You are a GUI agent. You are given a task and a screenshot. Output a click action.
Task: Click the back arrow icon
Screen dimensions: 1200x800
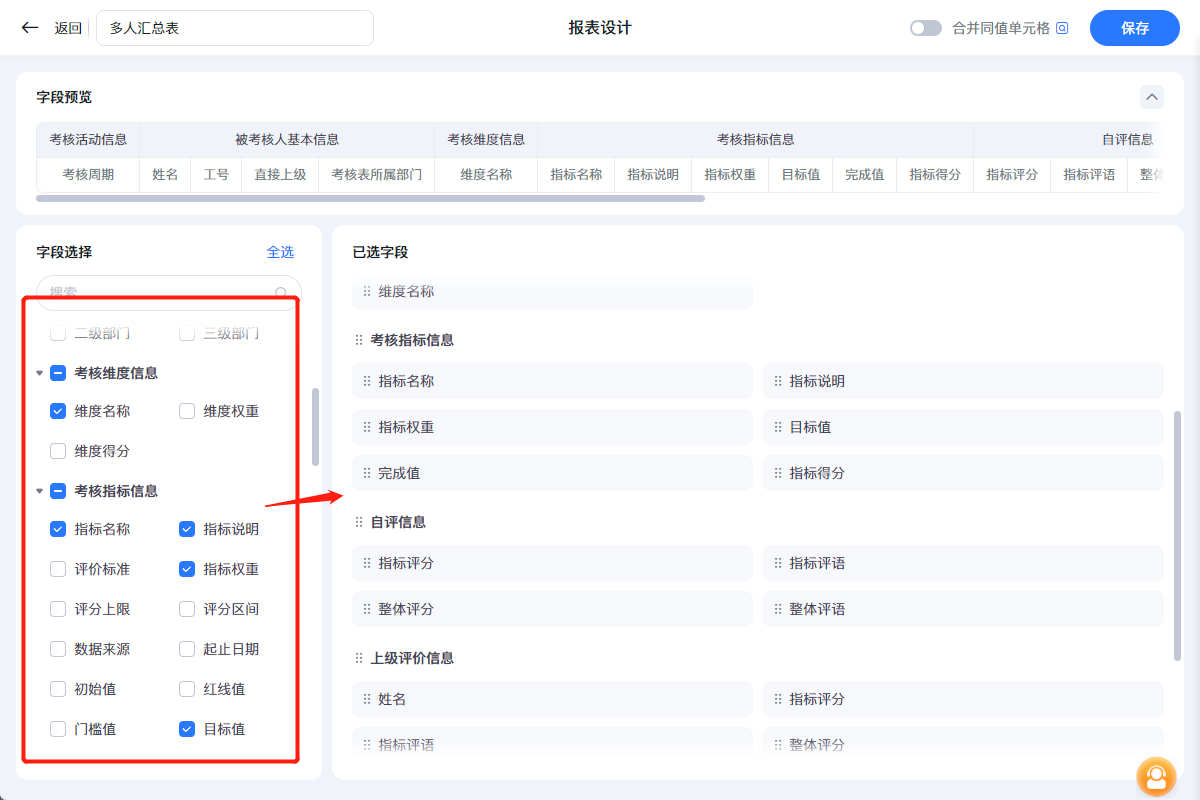click(x=30, y=28)
